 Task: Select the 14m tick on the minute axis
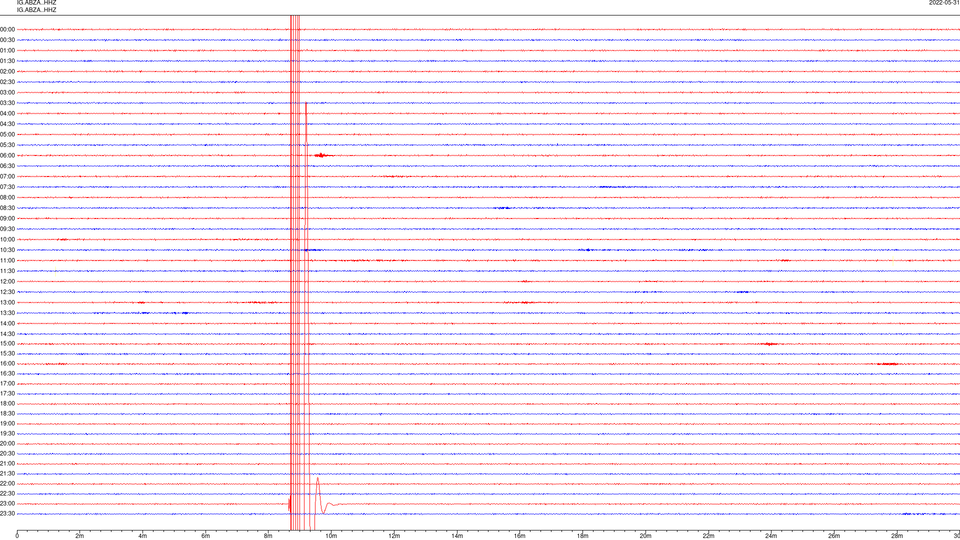(457, 536)
